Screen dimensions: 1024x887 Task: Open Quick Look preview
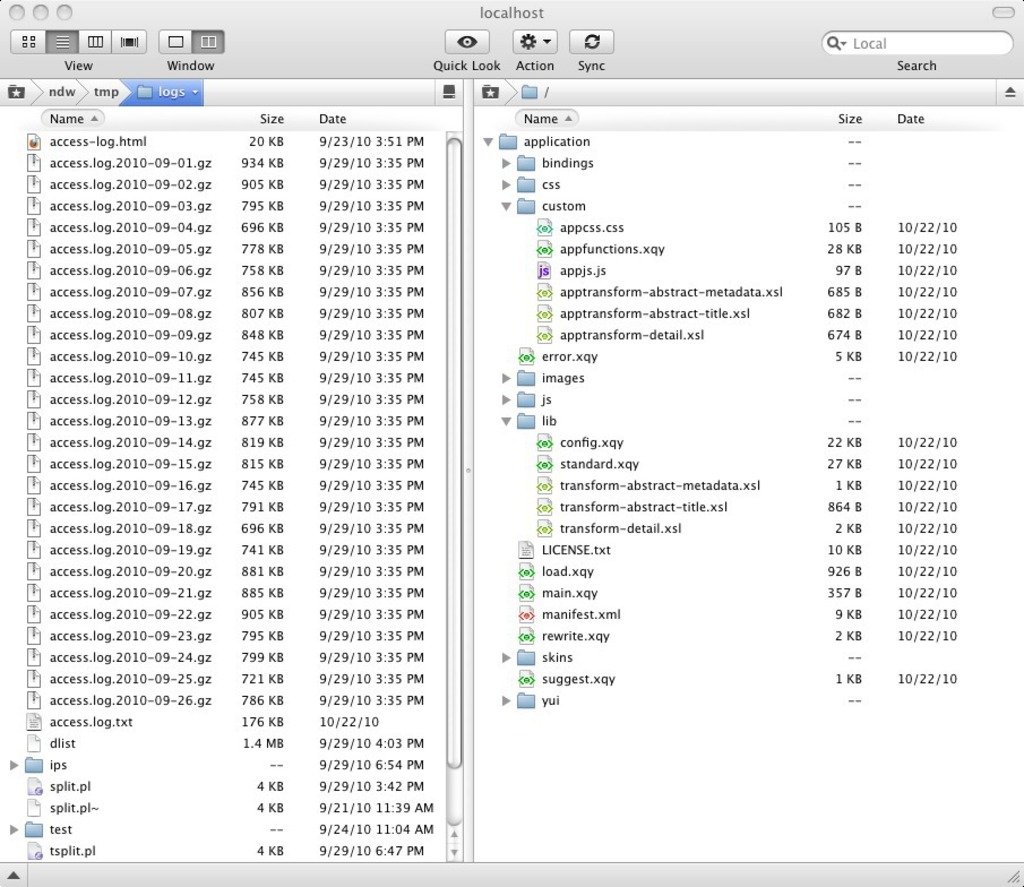[x=467, y=42]
